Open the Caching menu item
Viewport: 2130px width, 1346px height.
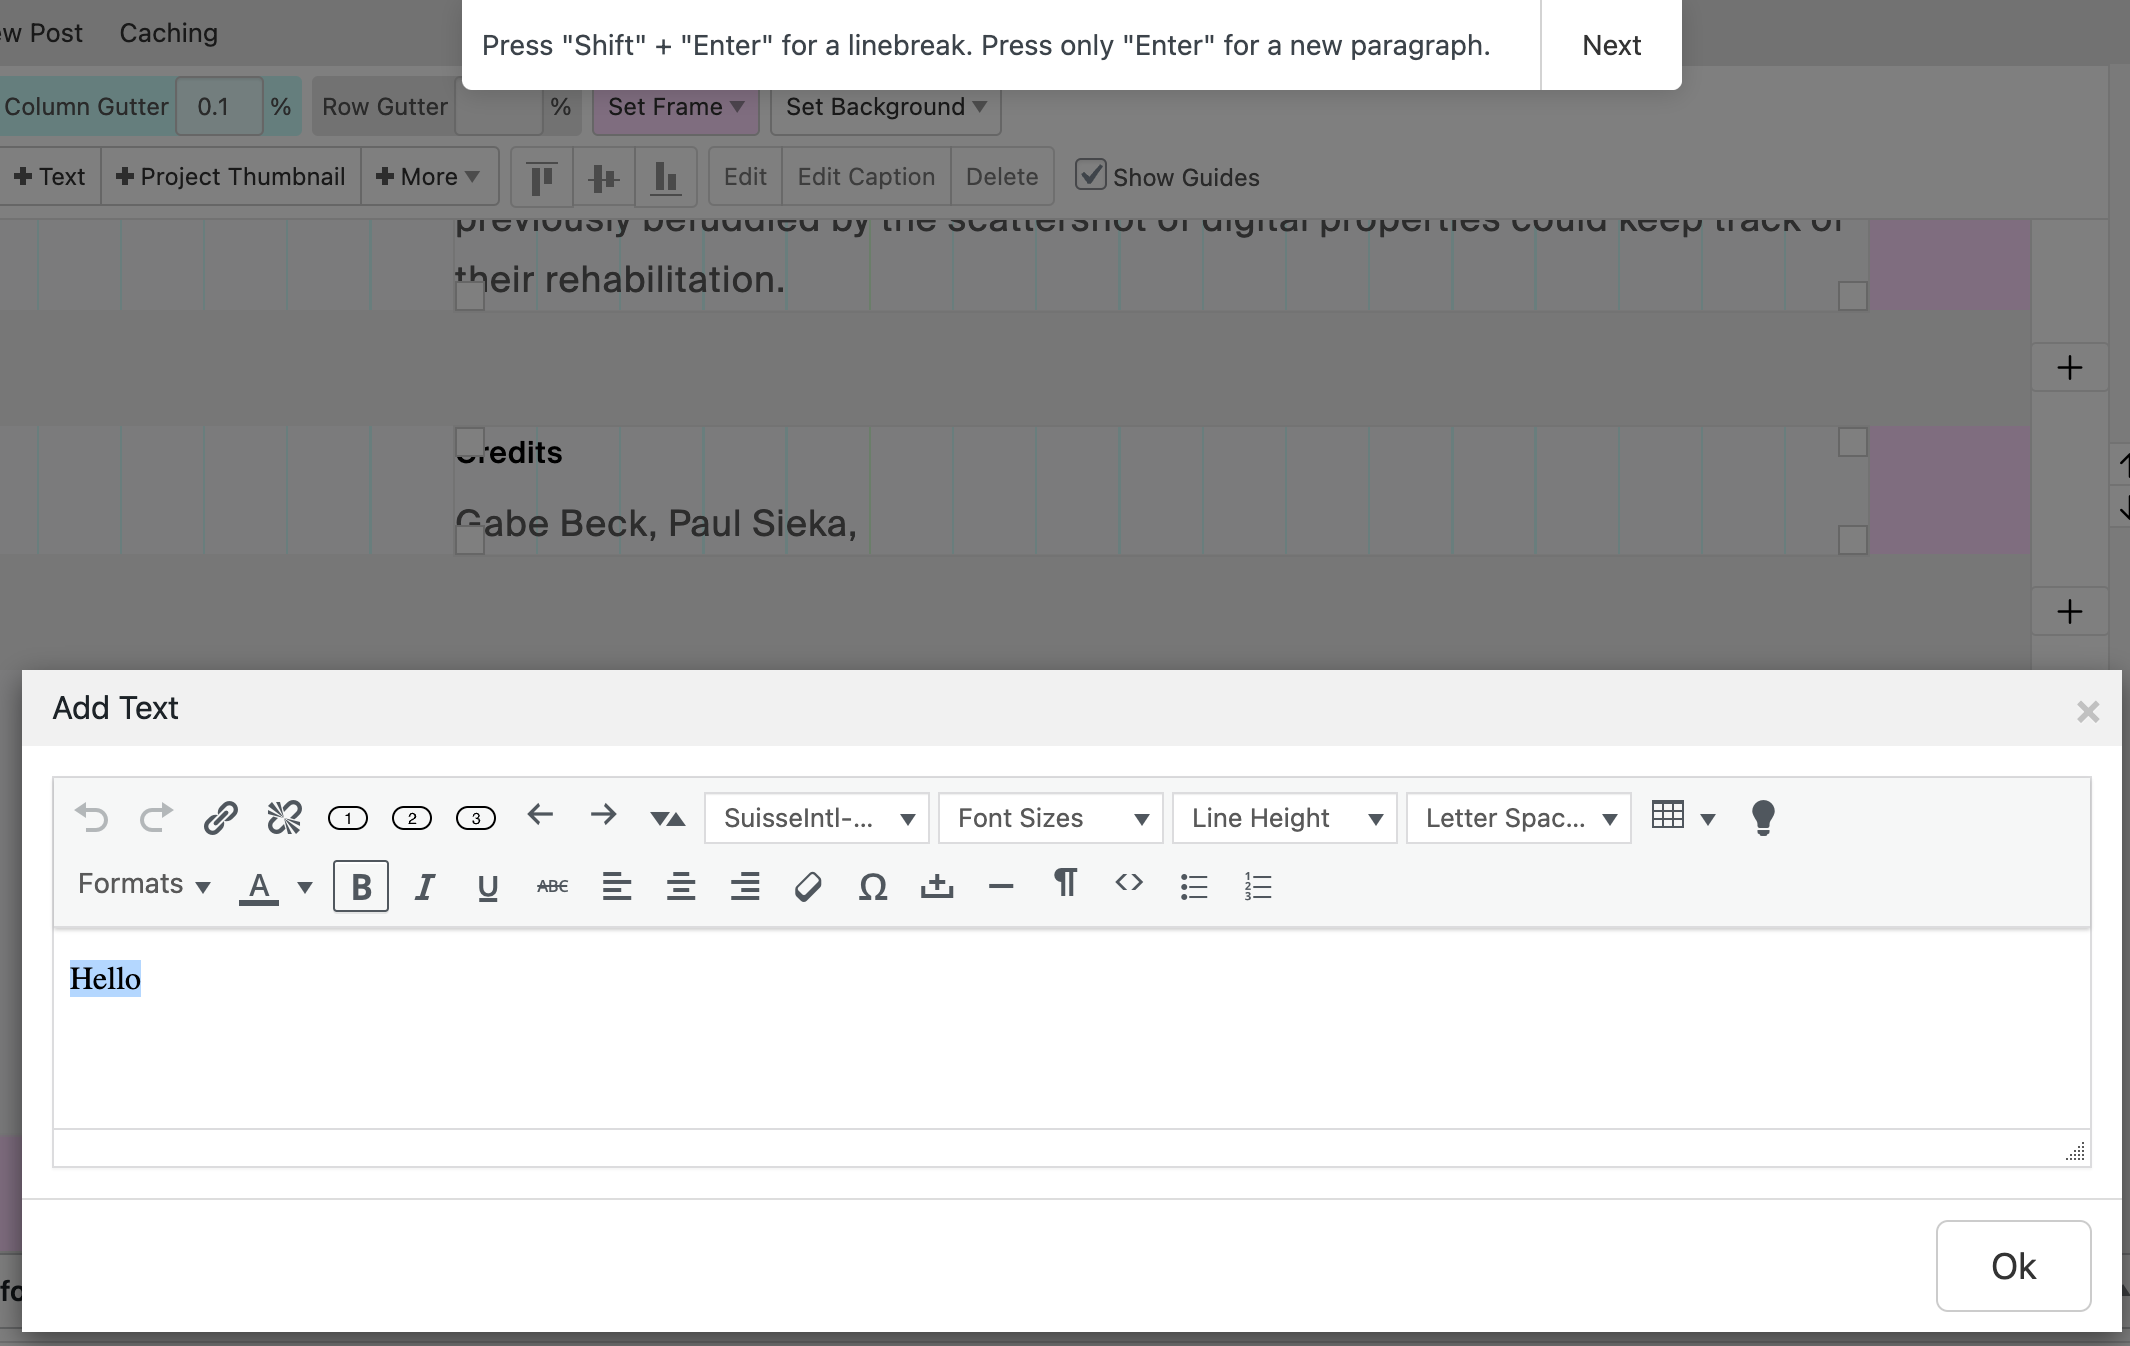(168, 33)
